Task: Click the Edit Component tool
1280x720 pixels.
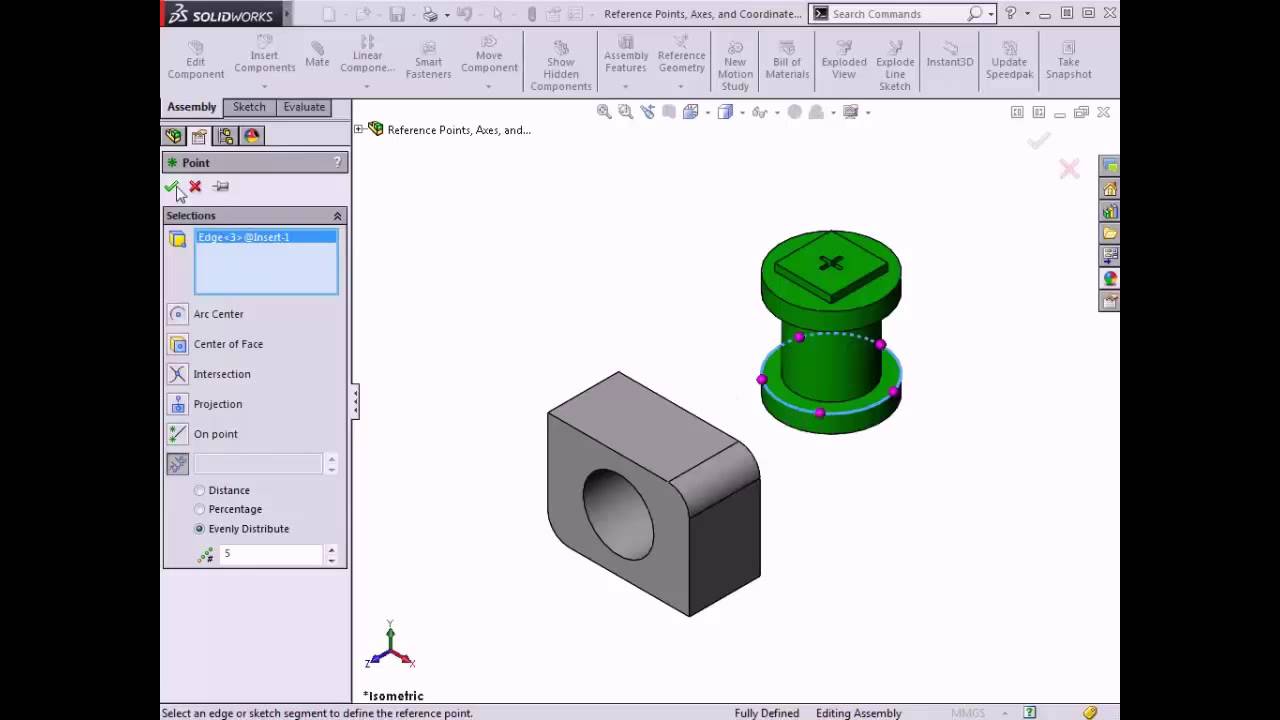Action: pos(196,60)
